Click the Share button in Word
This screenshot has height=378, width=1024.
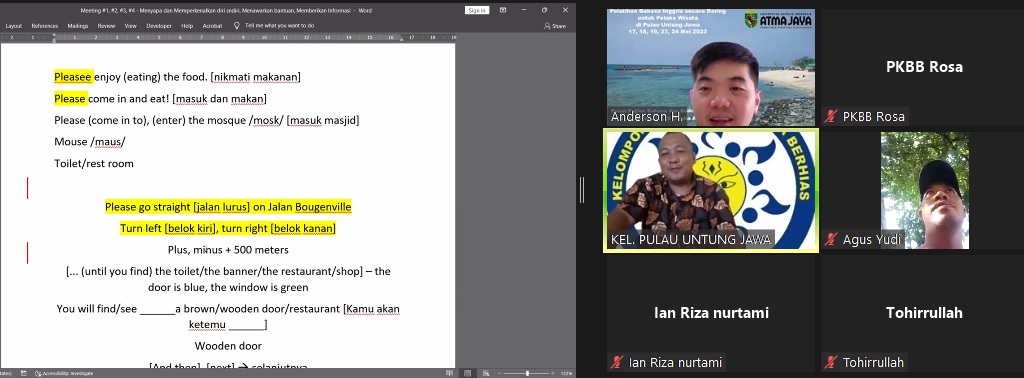coord(554,25)
